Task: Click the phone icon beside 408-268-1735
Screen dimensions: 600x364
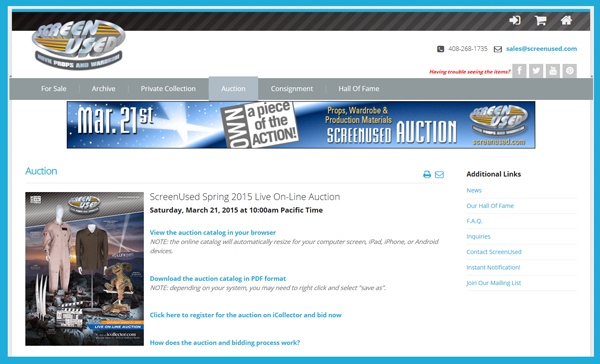Action: click(440, 49)
